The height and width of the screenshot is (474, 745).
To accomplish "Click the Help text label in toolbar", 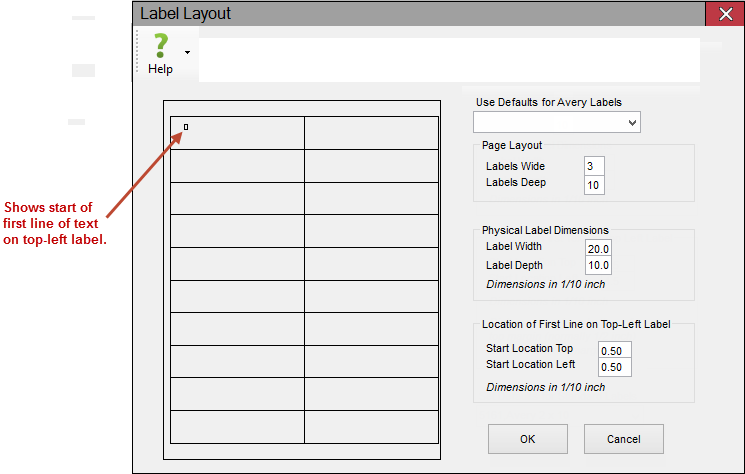I will (x=160, y=69).
